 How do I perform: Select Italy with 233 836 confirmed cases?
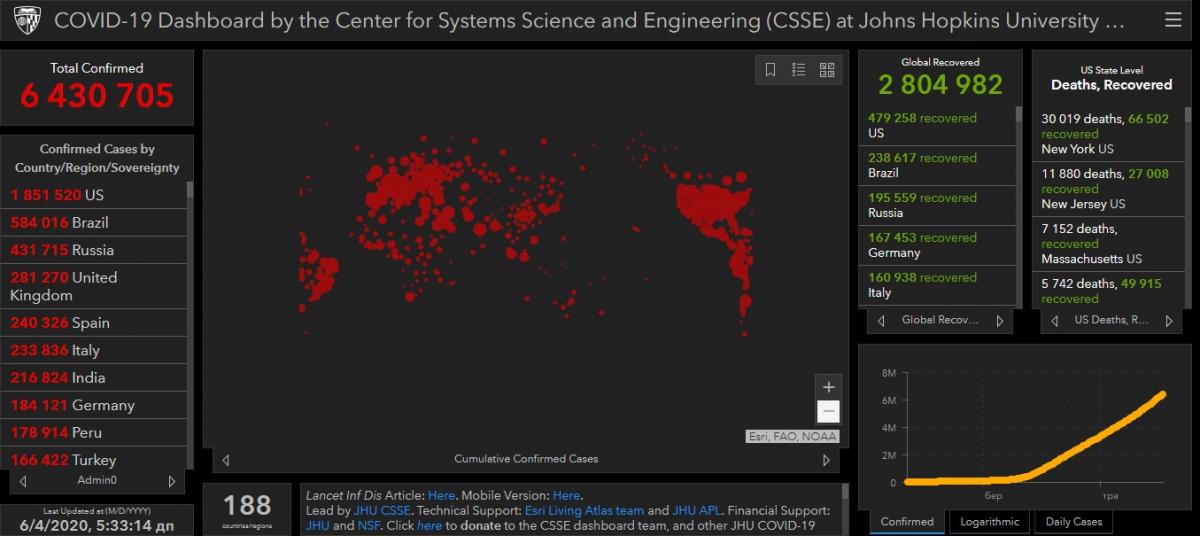coord(94,350)
